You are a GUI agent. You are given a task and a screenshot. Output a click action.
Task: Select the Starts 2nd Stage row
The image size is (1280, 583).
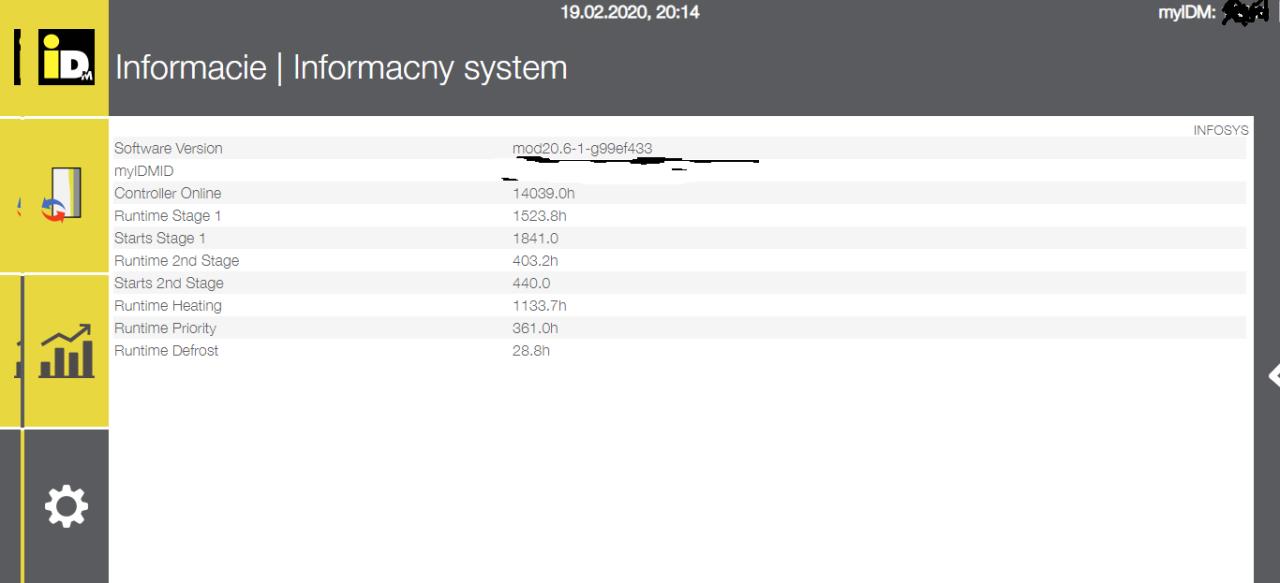[x=680, y=283]
